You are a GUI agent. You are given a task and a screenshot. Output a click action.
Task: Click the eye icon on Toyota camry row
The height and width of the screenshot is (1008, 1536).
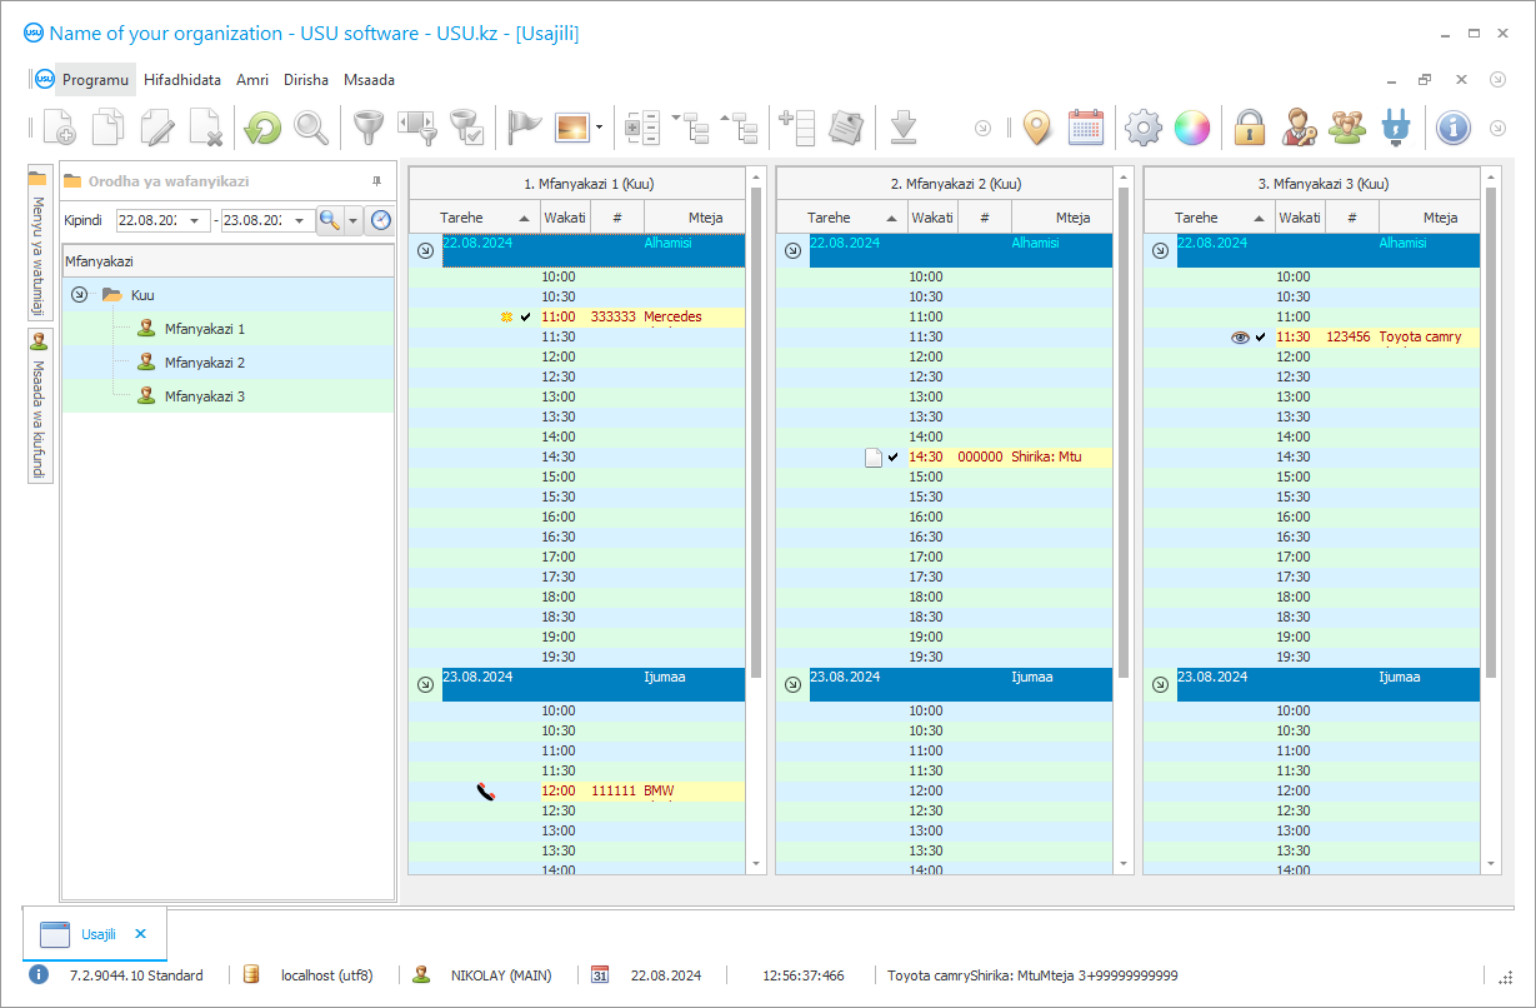tap(1240, 337)
